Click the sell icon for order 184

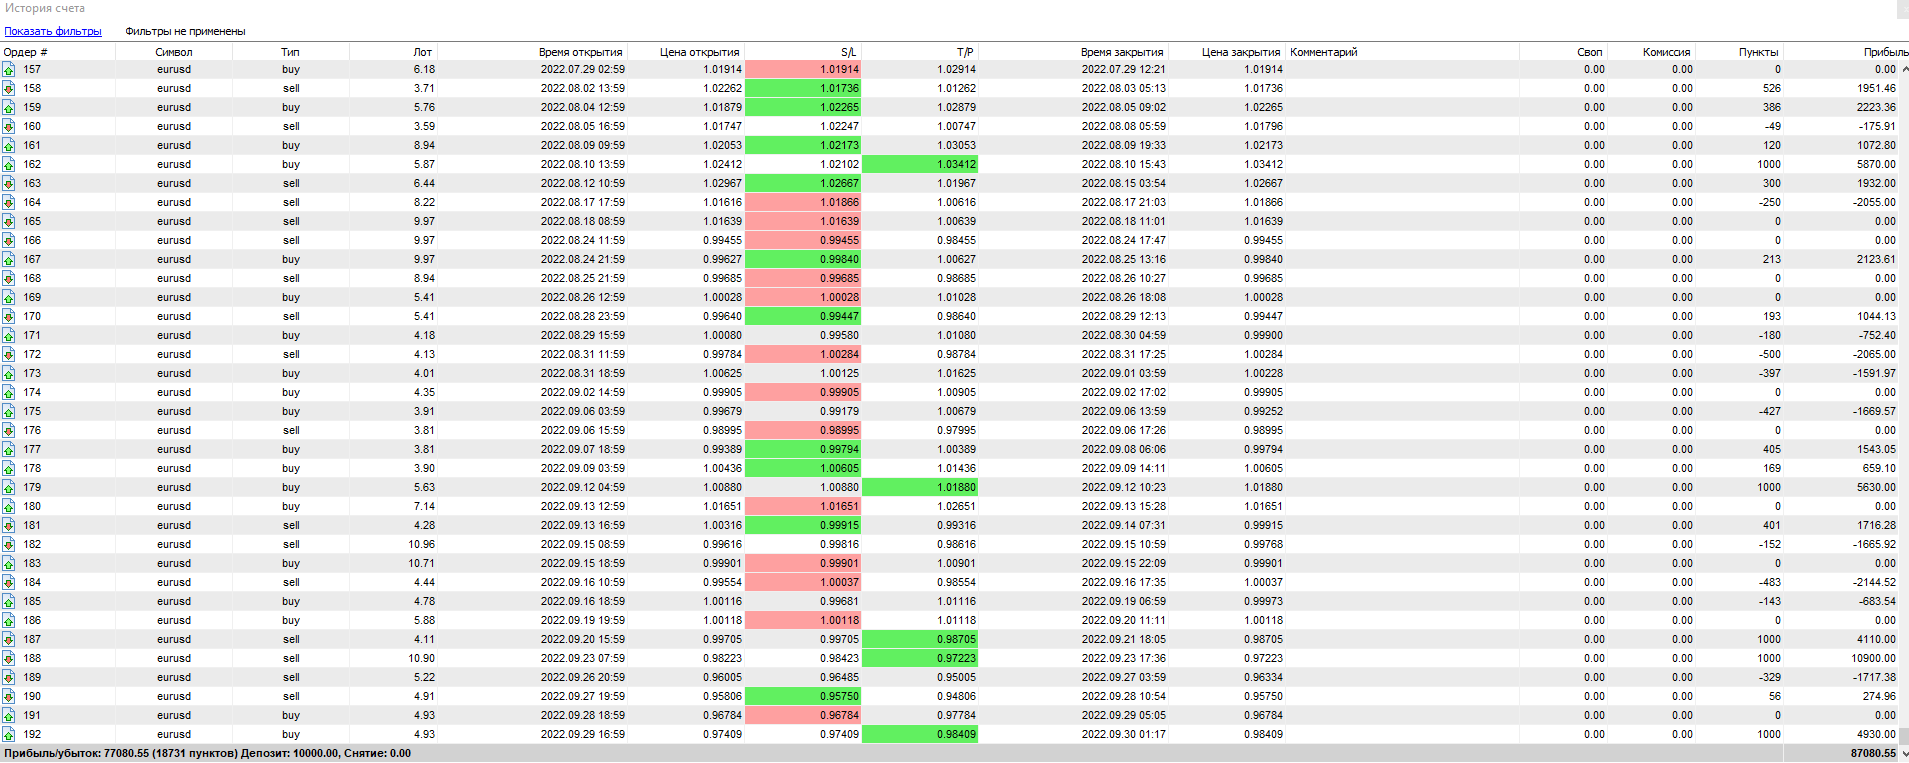8,583
